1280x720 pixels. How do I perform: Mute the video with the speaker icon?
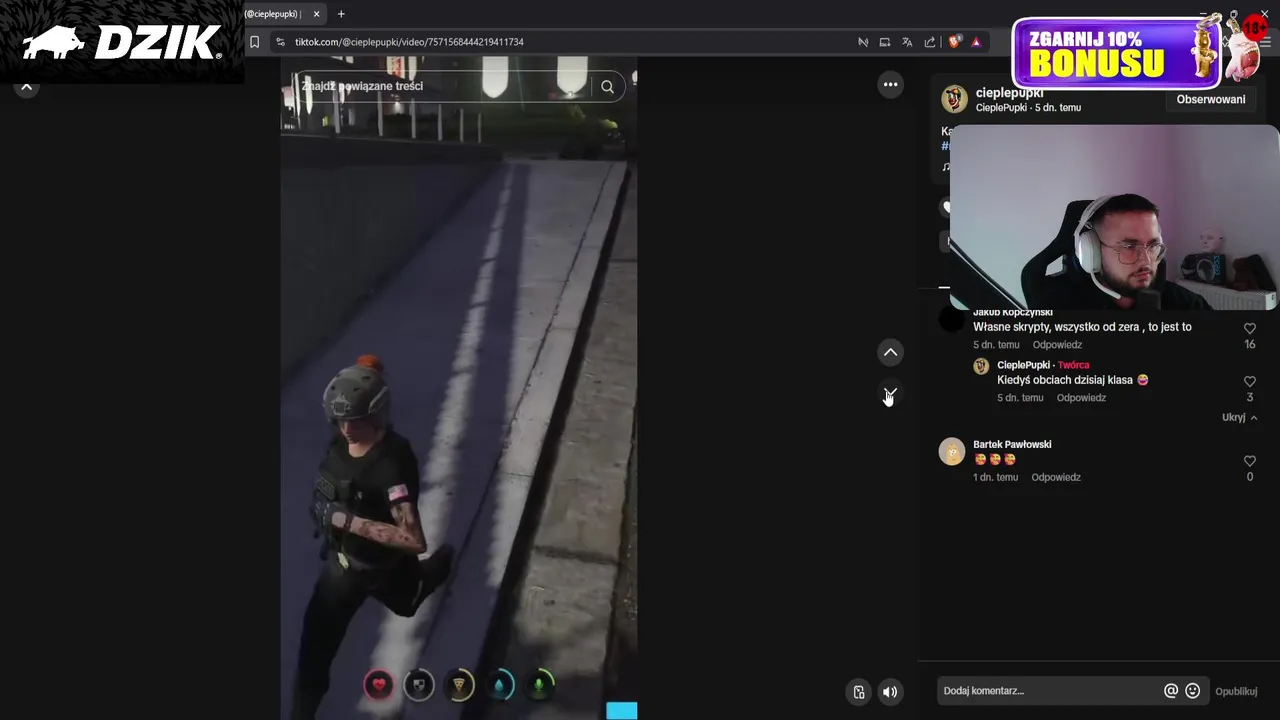890,692
